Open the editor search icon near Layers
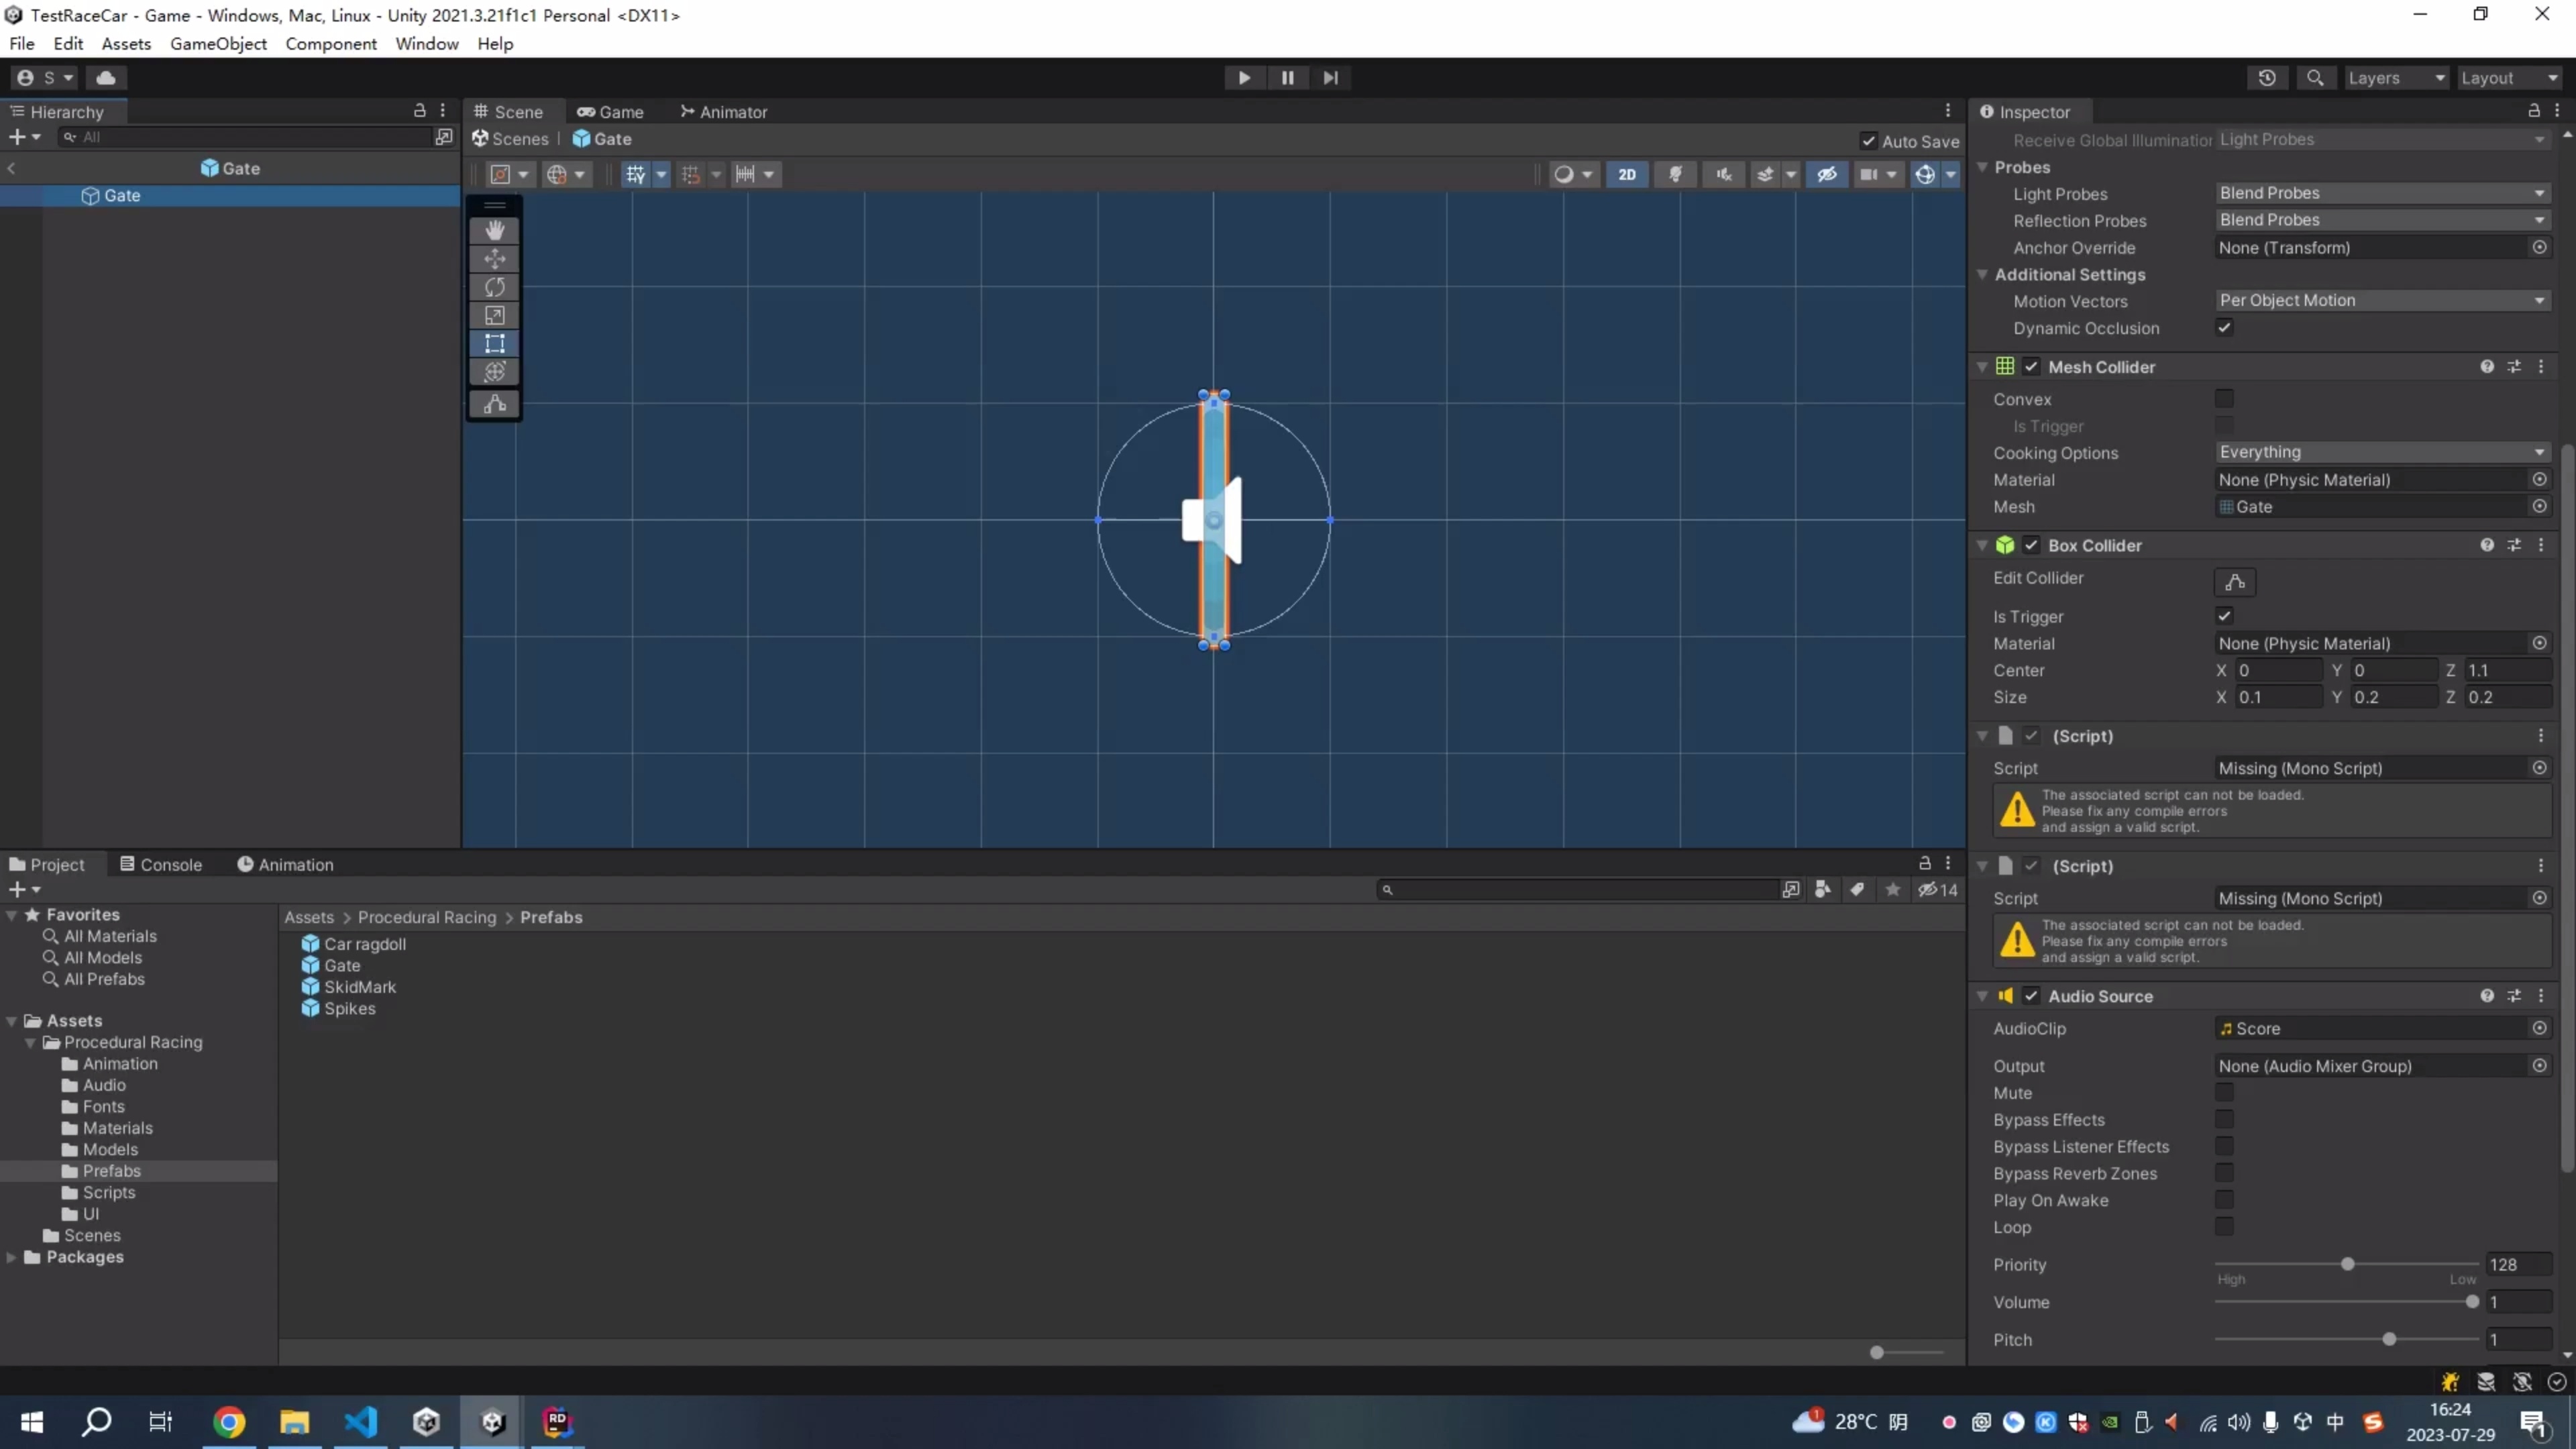 click(x=2316, y=77)
